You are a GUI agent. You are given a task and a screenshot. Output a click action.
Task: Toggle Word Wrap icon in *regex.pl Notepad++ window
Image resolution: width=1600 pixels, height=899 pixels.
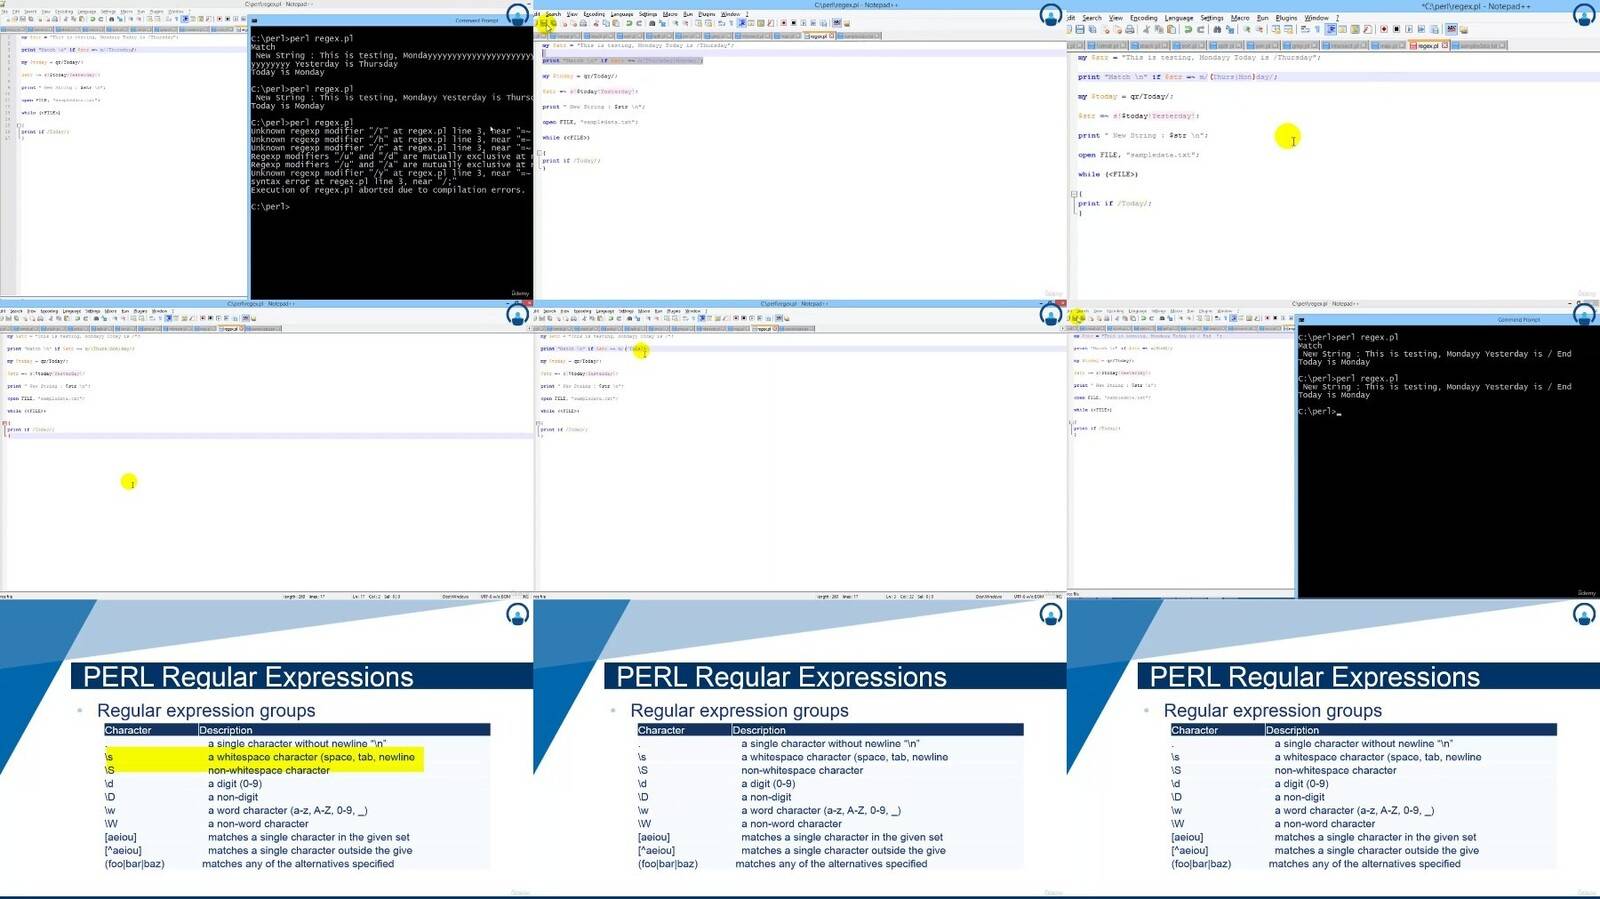1305,29
